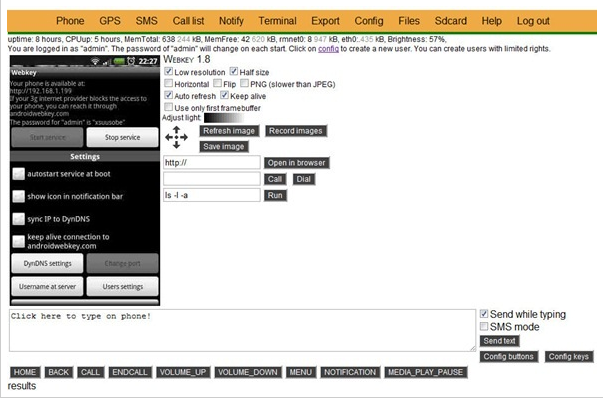Open Config buttons
Screen dimensions: 603x399
tap(508, 357)
